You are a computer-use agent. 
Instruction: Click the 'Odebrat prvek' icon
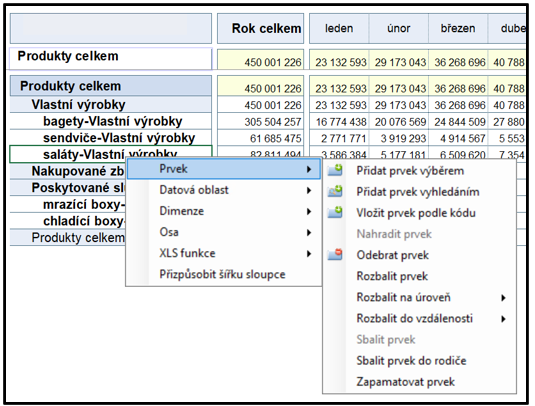pyautogui.click(x=335, y=255)
